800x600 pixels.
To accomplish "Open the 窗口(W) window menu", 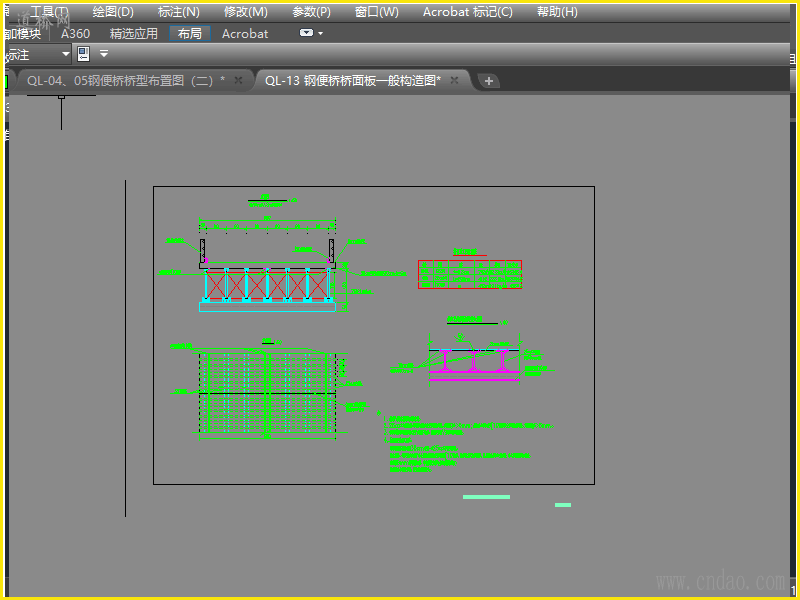I will pyautogui.click(x=376, y=12).
